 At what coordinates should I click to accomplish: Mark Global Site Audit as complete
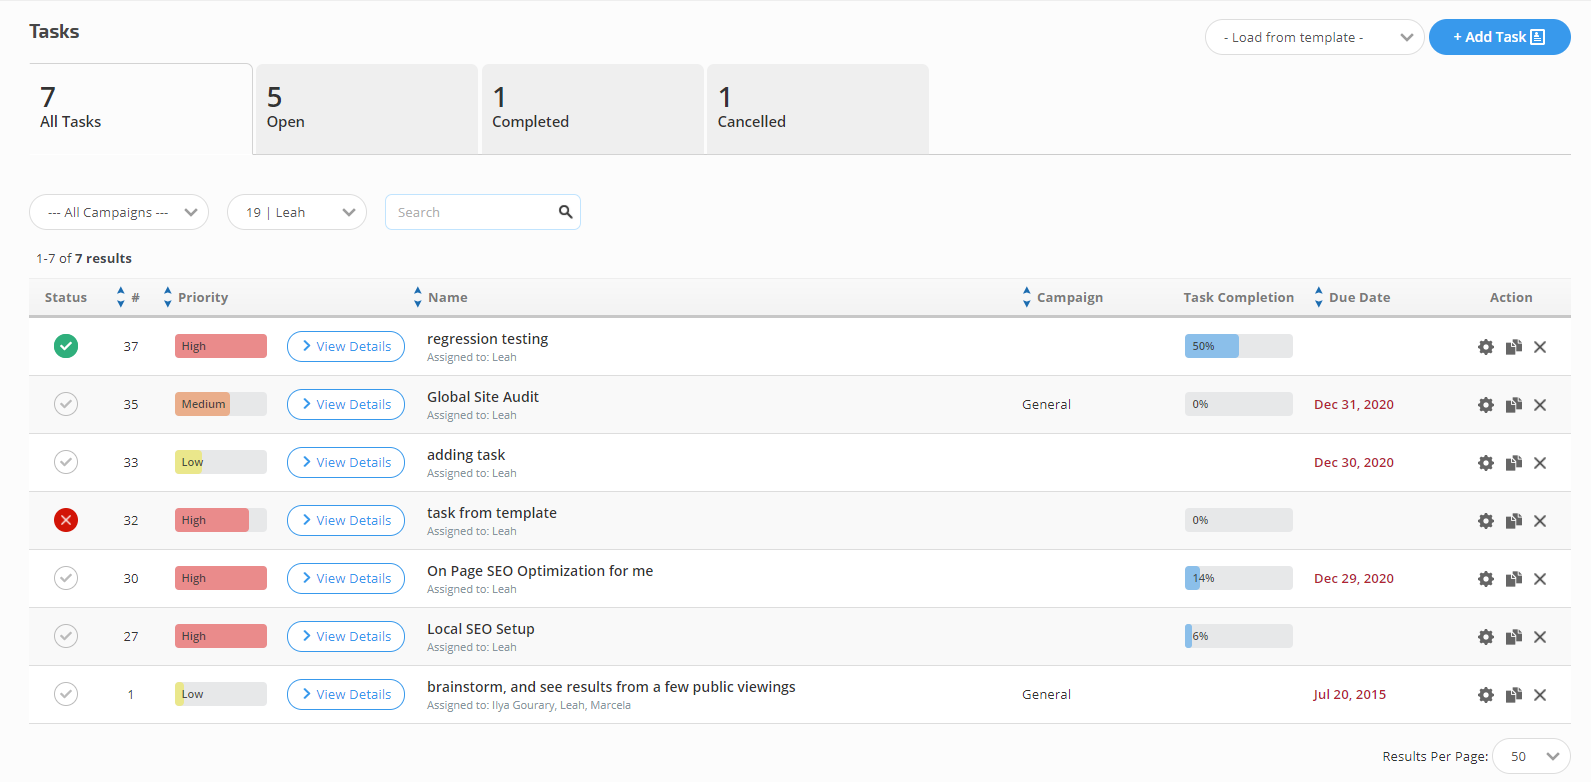[x=66, y=404]
